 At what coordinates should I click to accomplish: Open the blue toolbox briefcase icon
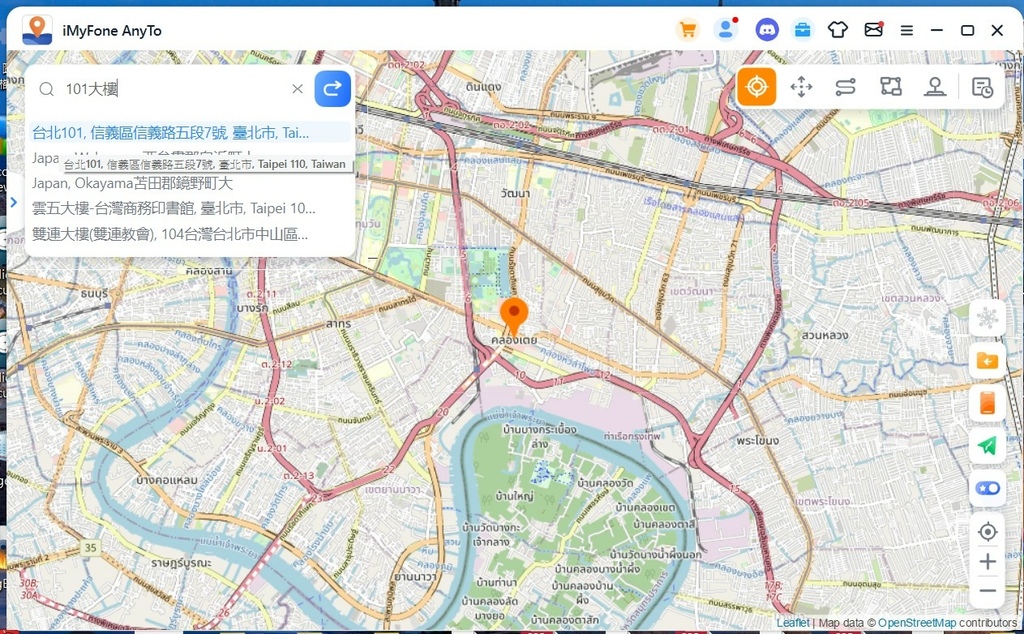pyautogui.click(x=802, y=30)
